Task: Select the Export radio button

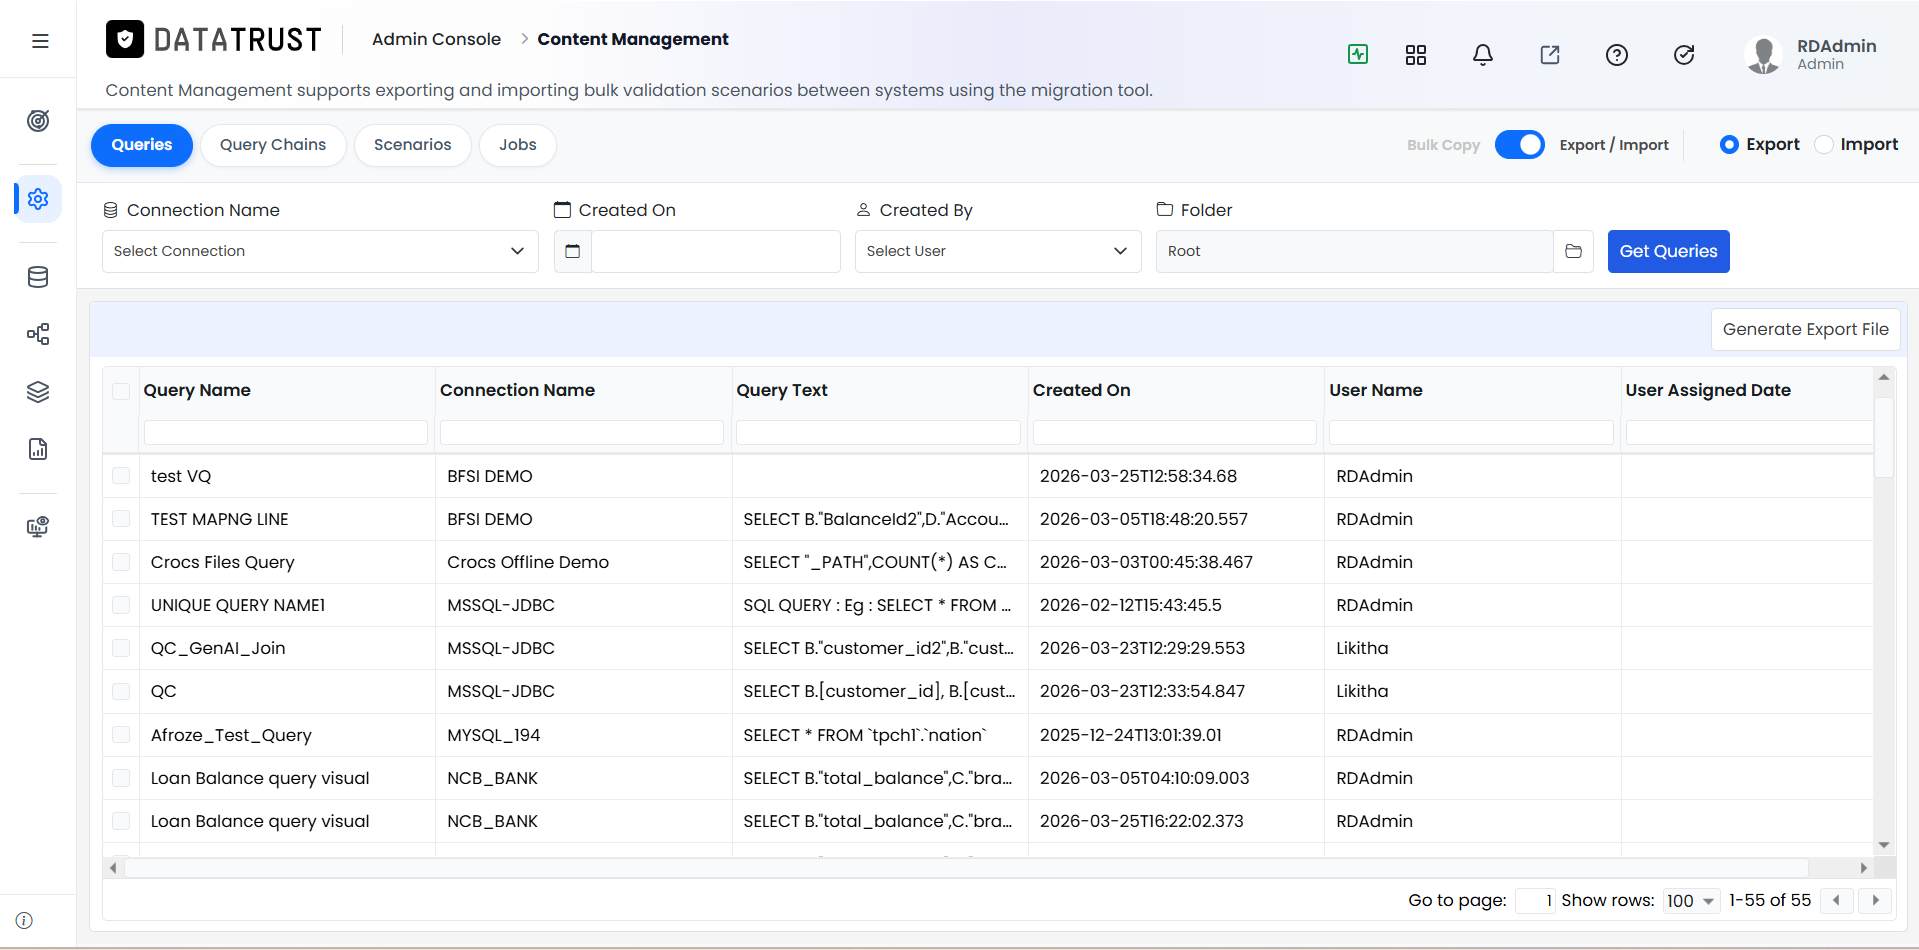Action: tap(1729, 145)
